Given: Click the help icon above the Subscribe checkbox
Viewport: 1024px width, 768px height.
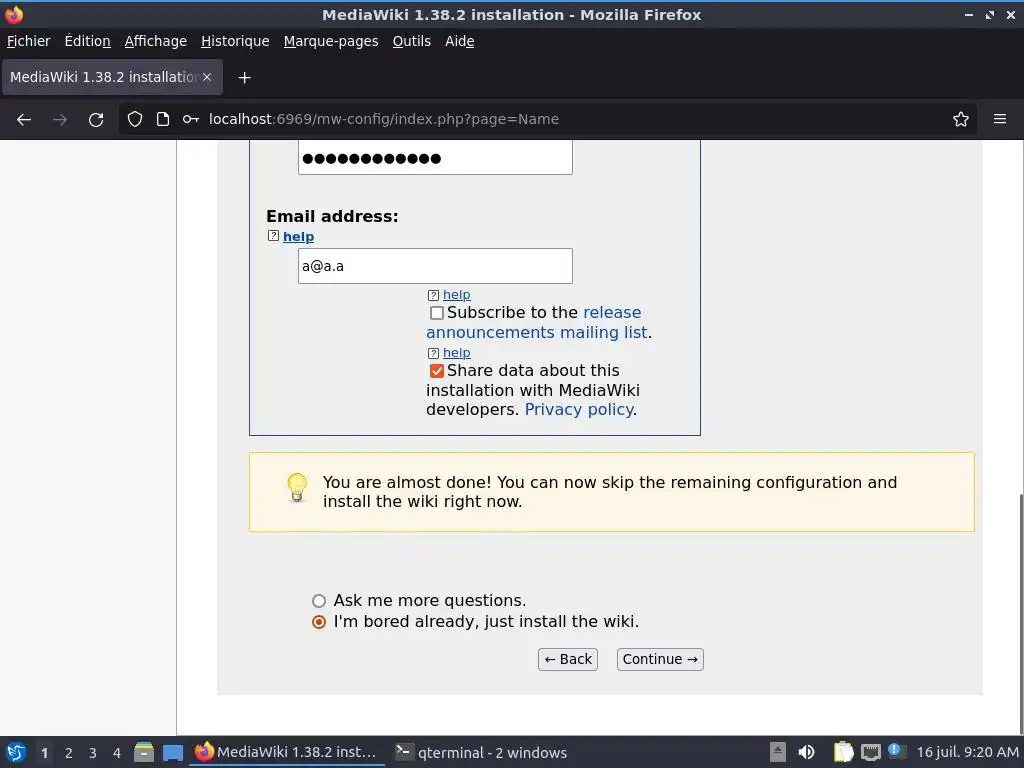Looking at the screenshot, I should click(433, 295).
